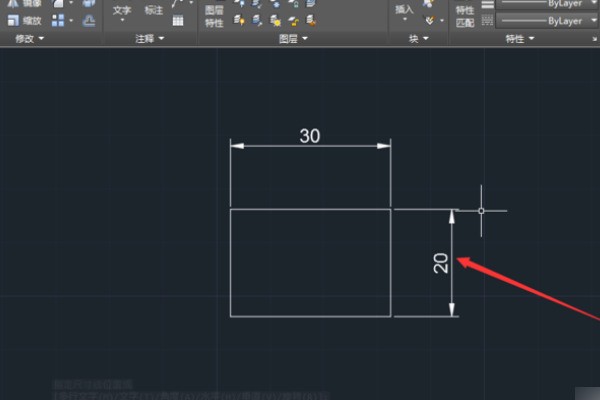Image resolution: width=600 pixels, height=400 pixels.
Task: Click 特性匹配 (Match Properties) tool
Action: point(464,15)
